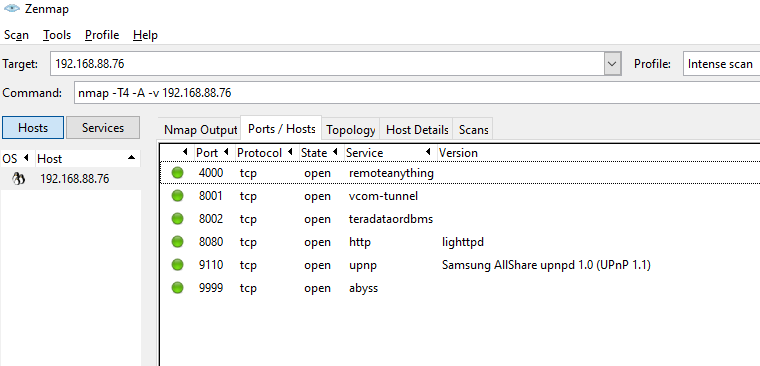
Task: Click port number 8080 cell
Action: 211,242
